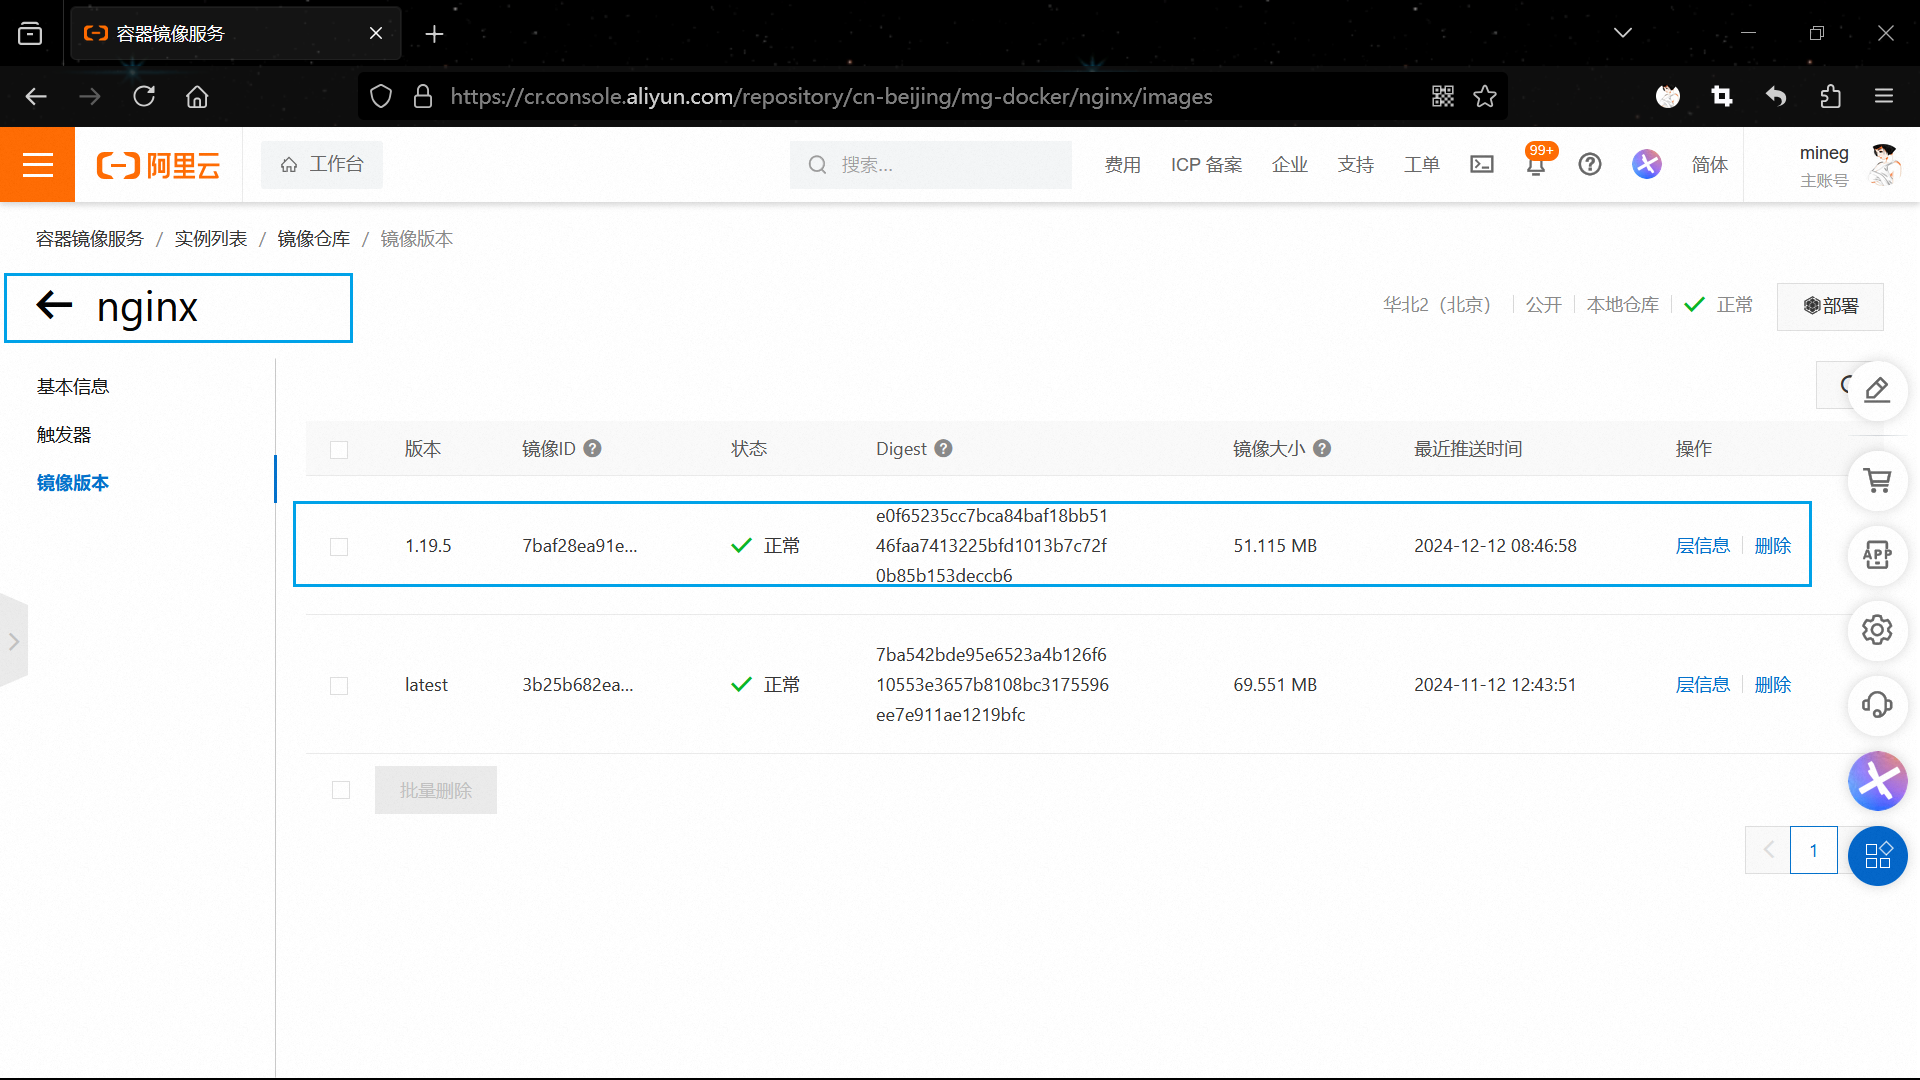
Task: Open the mineg account menu
Action: [1824, 165]
